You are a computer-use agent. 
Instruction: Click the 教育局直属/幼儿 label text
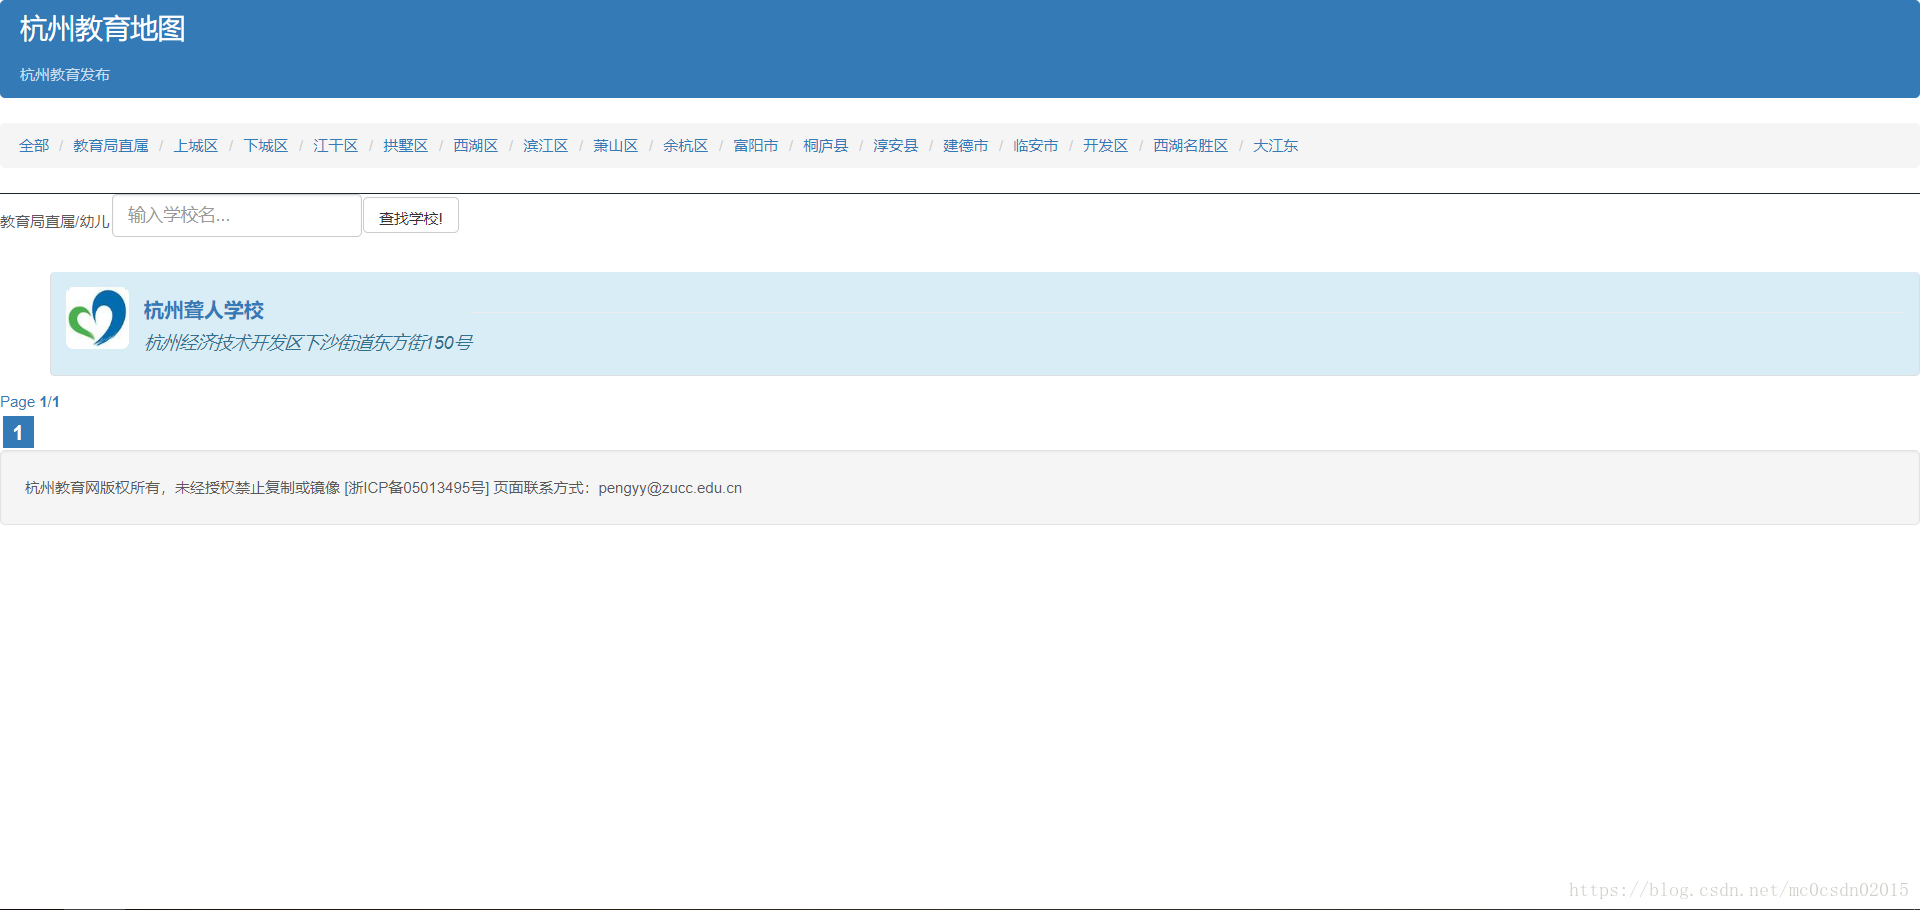[x=55, y=221]
